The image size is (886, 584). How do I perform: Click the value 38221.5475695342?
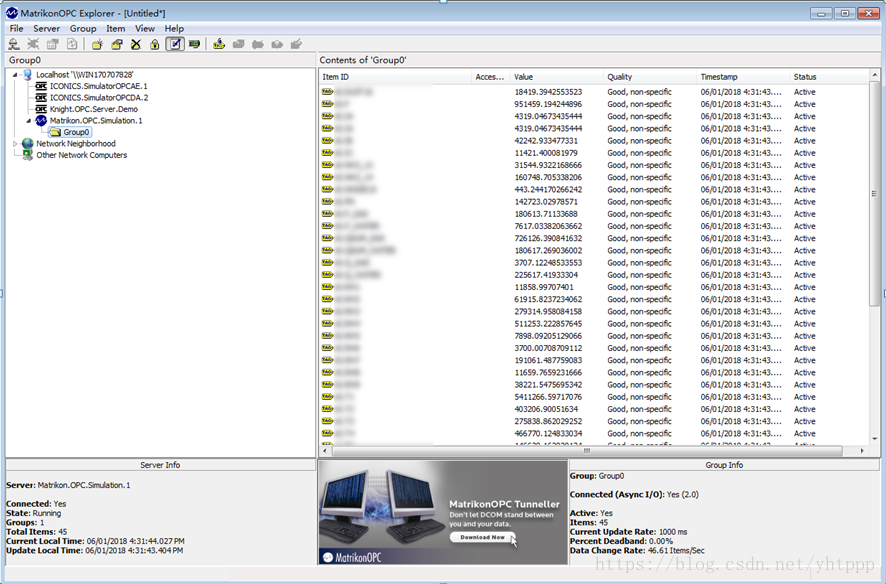pos(548,385)
